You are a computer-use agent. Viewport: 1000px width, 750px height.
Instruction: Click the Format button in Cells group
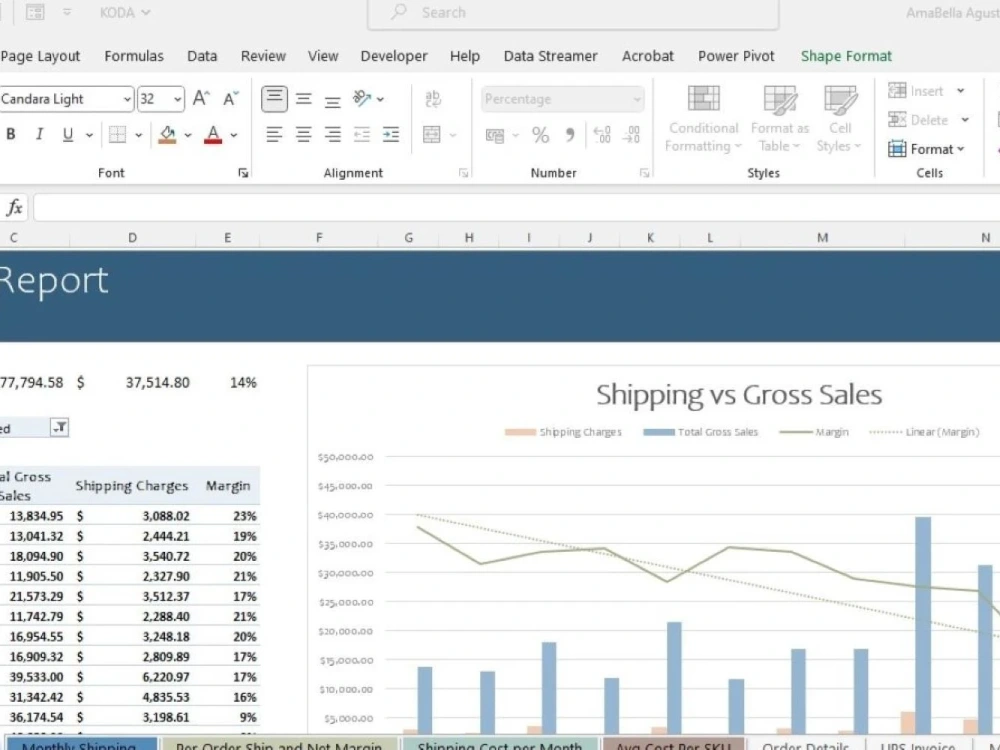tap(928, 149)
